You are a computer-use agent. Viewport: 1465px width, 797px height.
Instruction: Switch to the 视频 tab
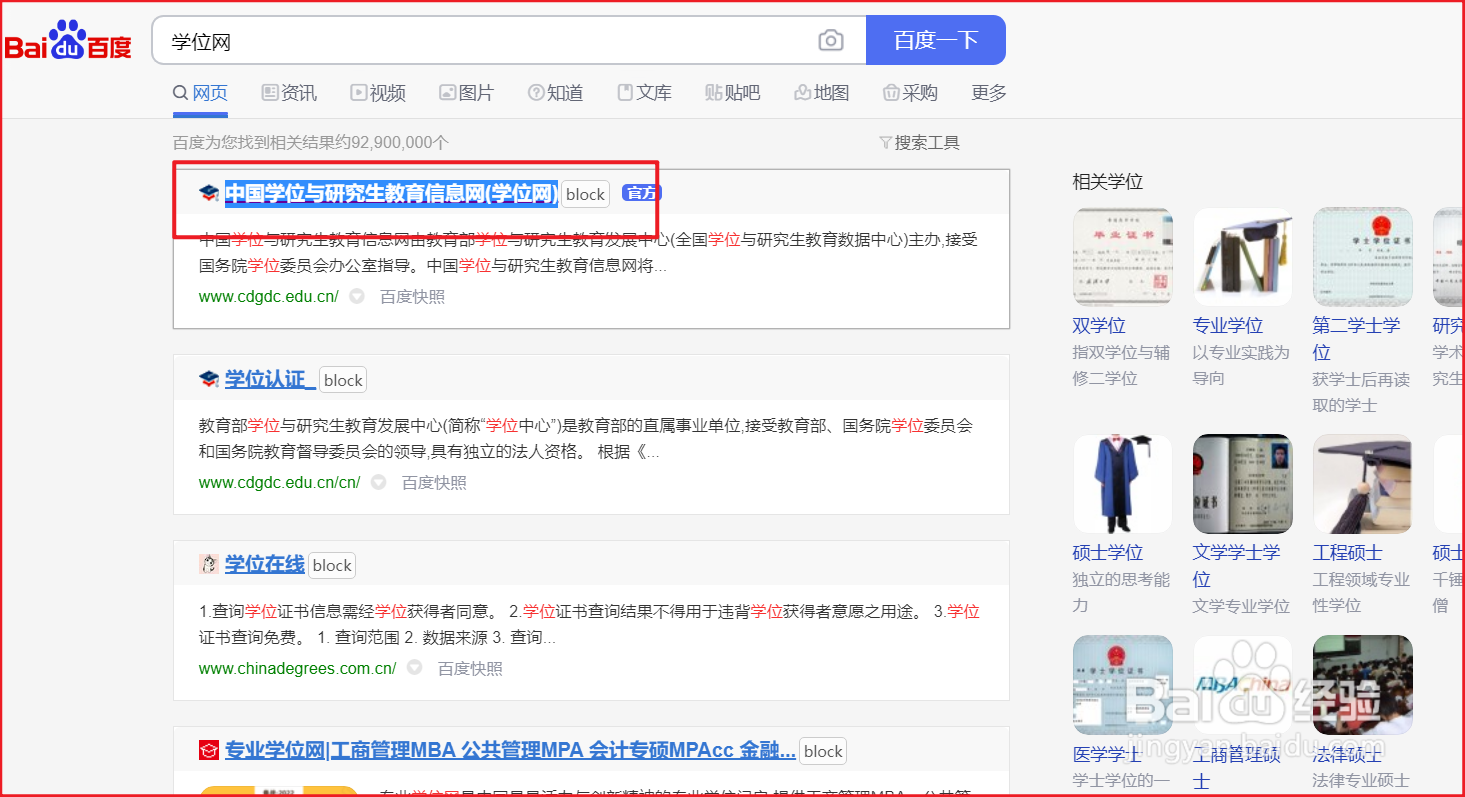click(x=378, y=93)
